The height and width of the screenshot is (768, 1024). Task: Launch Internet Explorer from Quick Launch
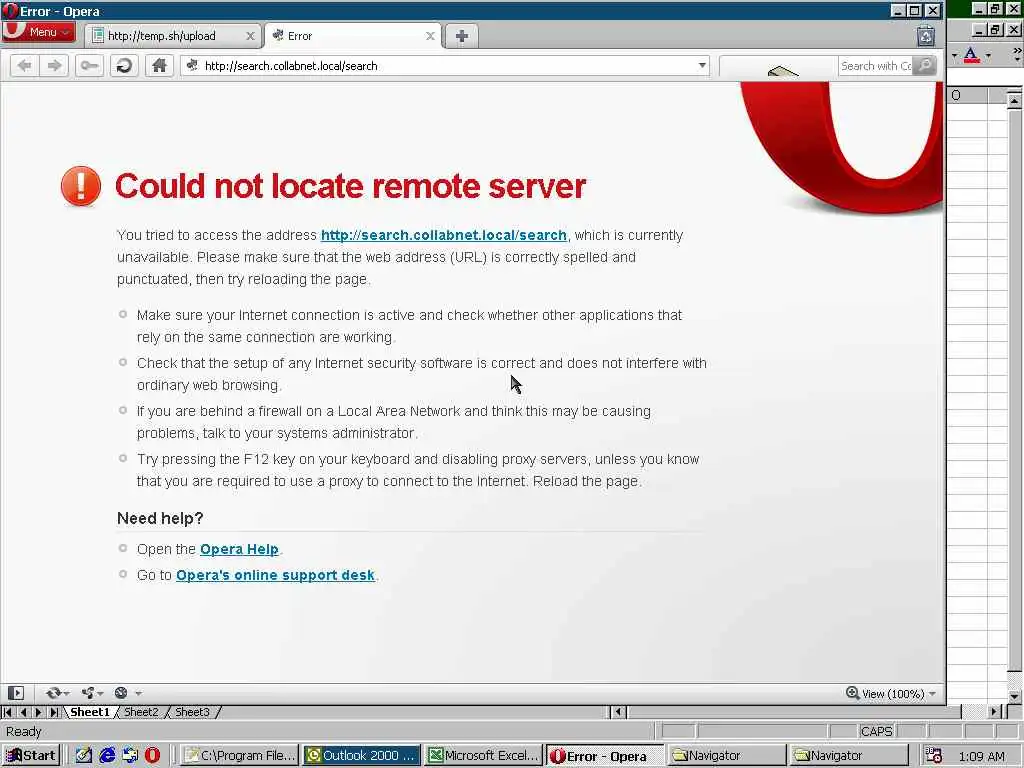(106, 756)
